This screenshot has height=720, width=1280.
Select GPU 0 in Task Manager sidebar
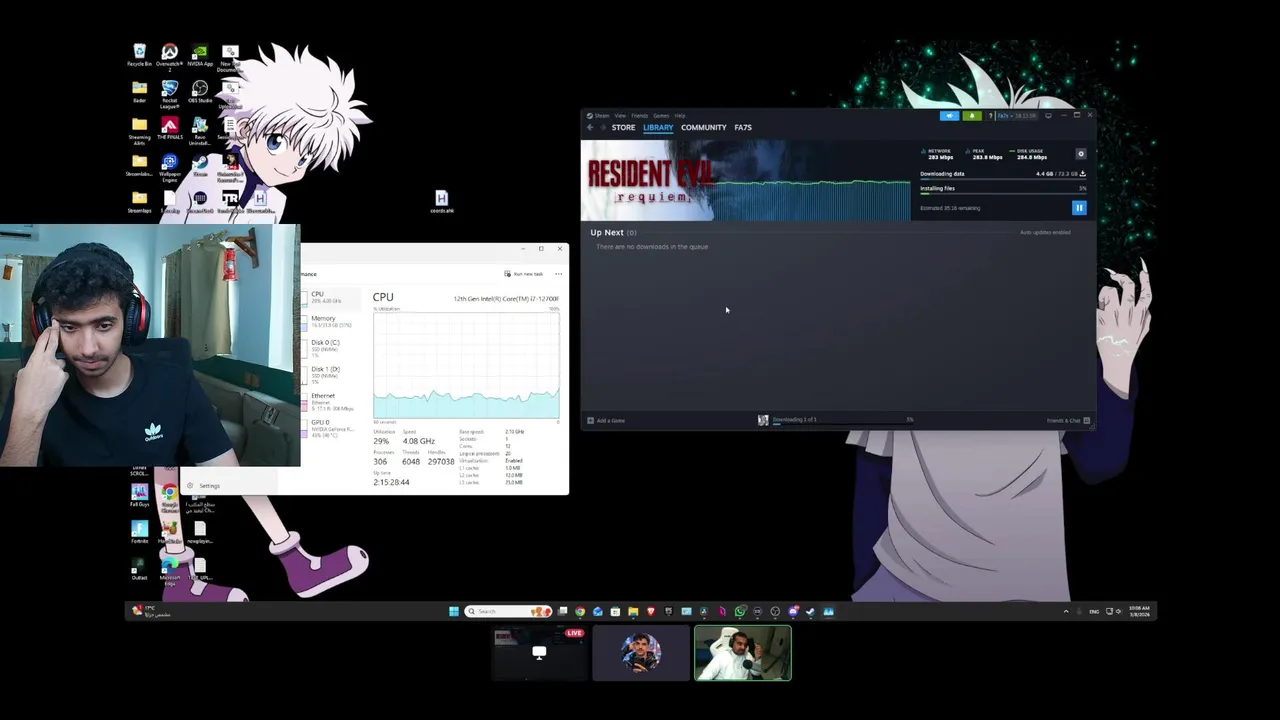point(329,428)
